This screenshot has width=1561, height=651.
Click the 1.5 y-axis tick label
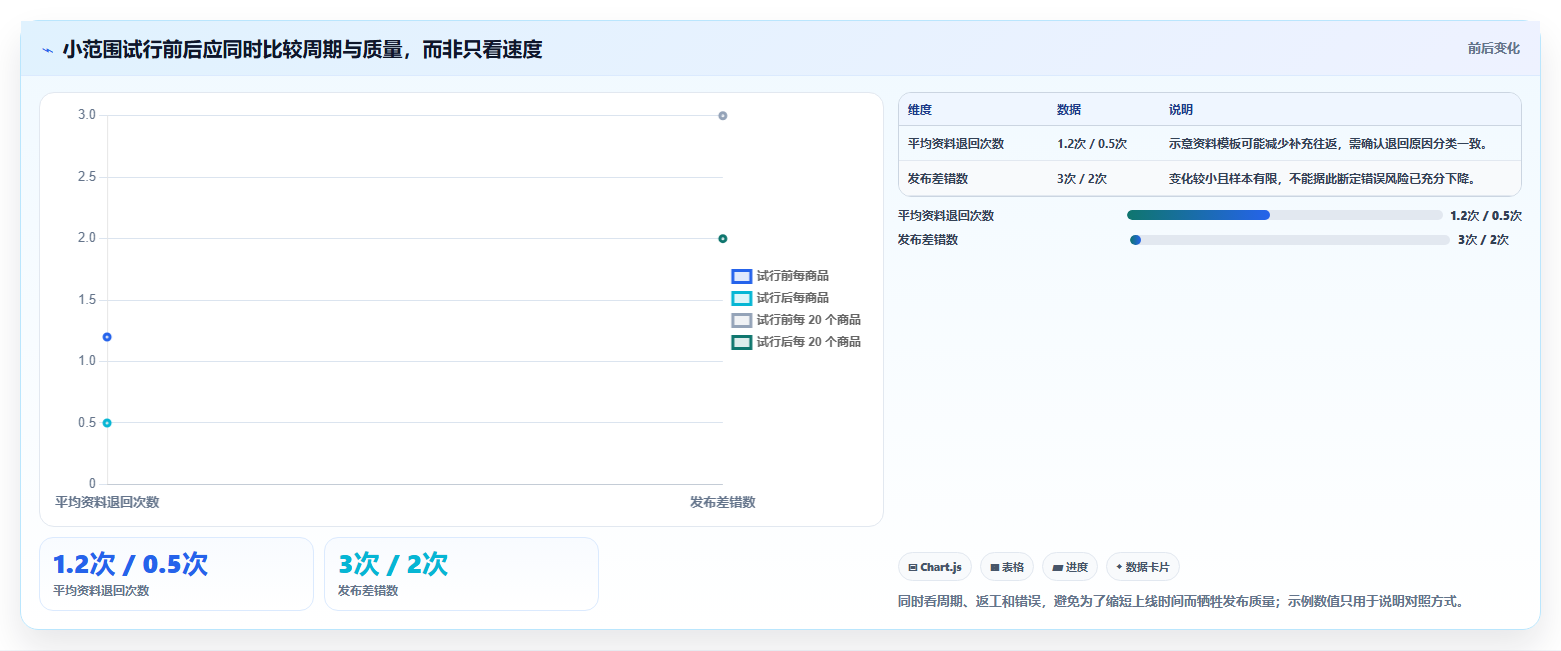(87, 300)
